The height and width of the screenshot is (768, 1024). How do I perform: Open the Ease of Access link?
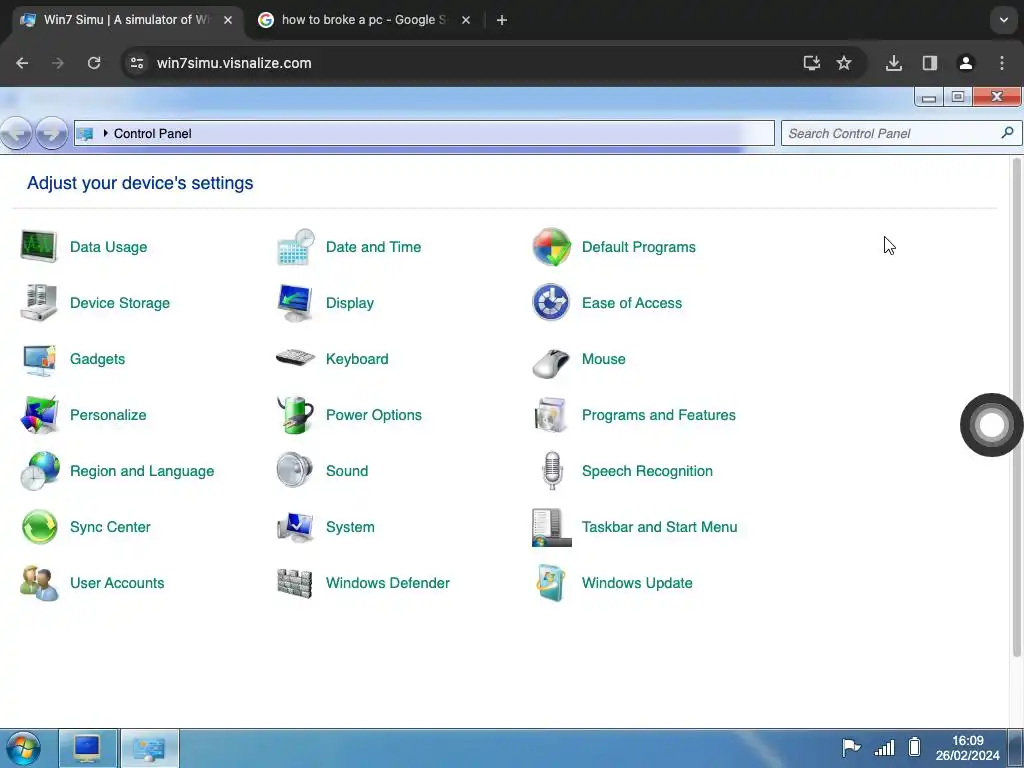pos(632,303)
